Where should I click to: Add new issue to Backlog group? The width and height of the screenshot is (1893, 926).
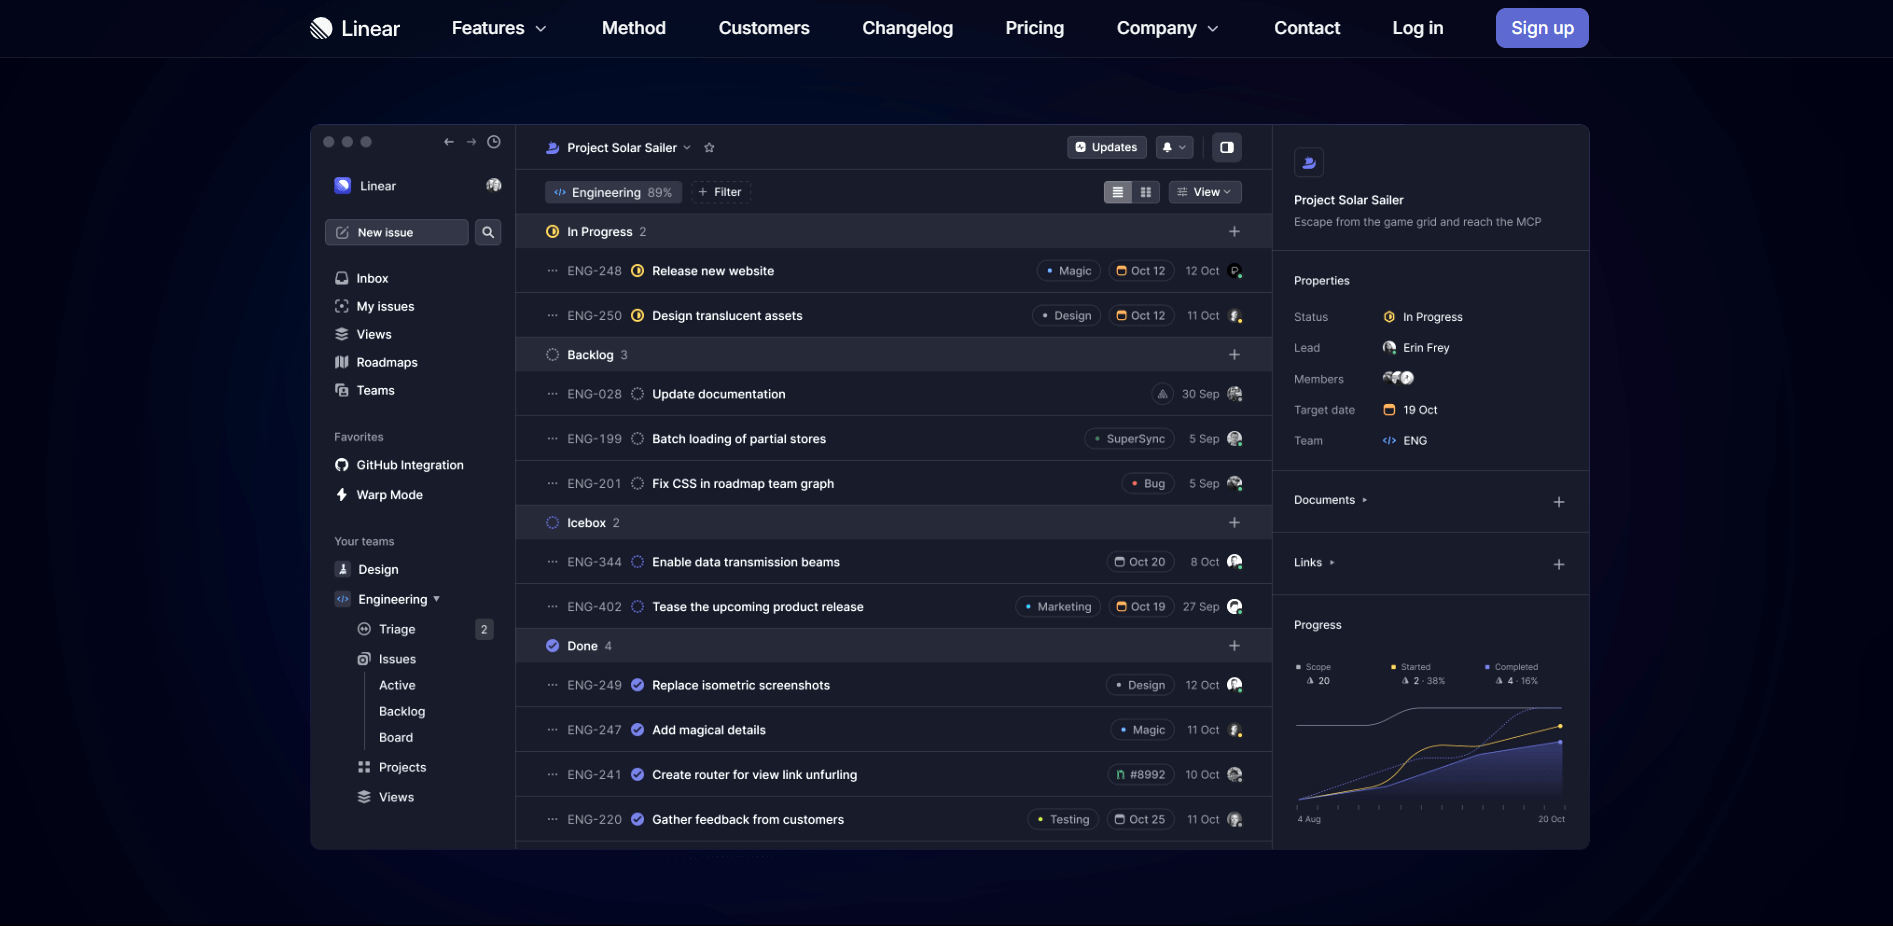coord(1234,355)
